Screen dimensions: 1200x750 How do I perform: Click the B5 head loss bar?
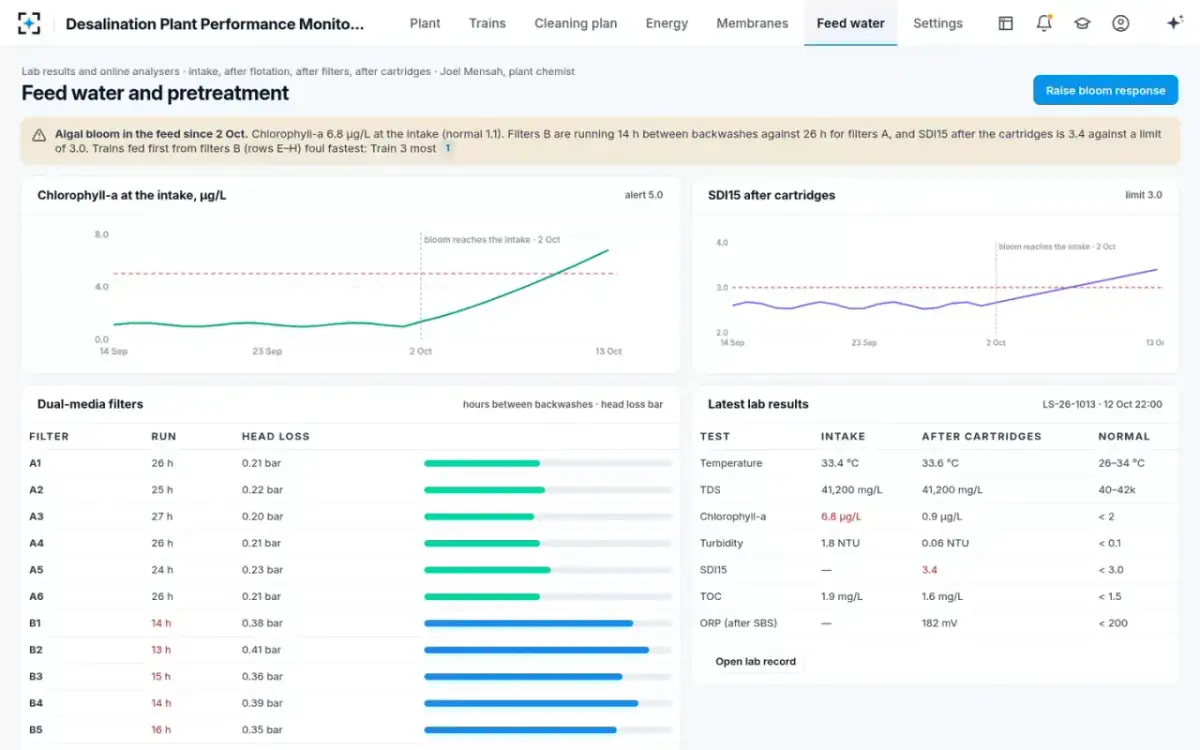click(x=547, y=730)
